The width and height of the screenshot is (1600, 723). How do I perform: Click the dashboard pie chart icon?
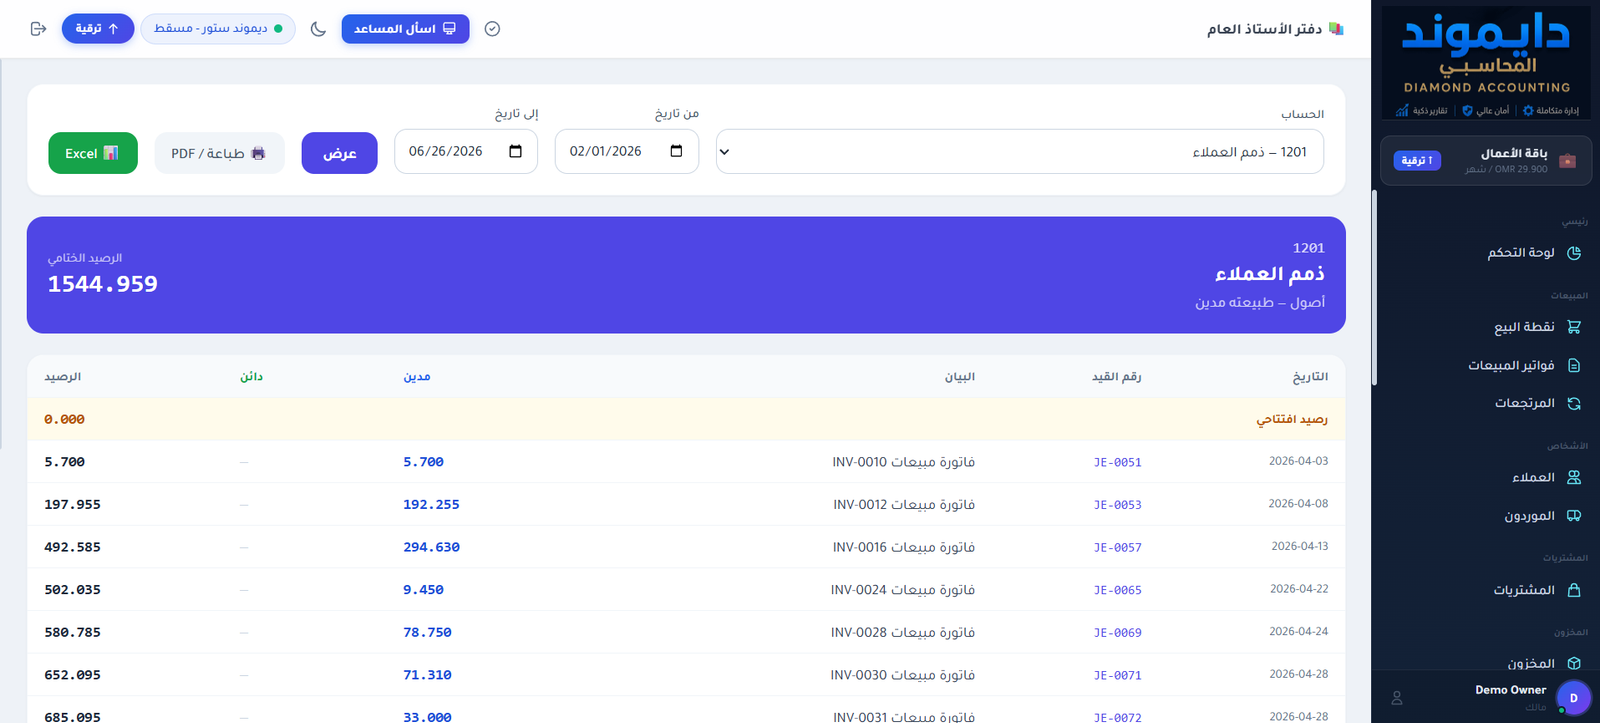pyautogui.click(x=1574, y=253)
